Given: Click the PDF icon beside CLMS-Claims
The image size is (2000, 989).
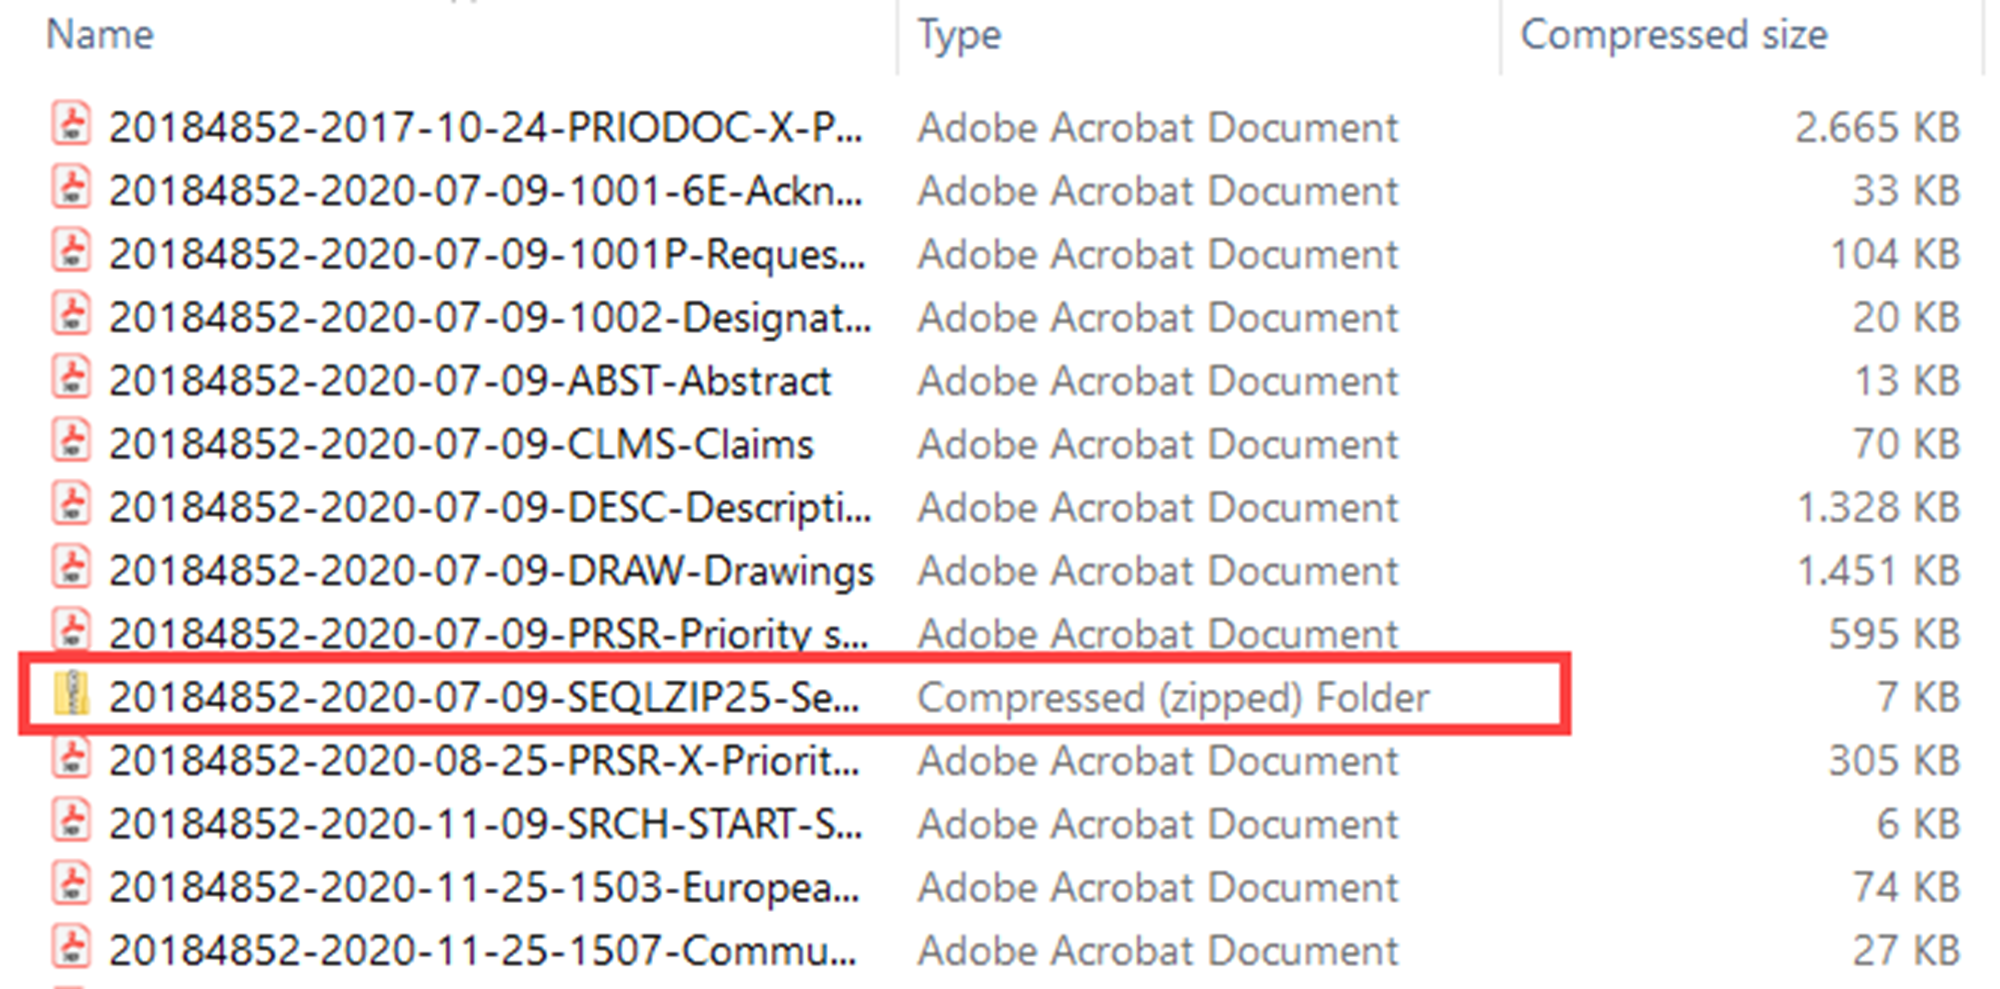Looking at the screenshot, I should tap(71, 442).
